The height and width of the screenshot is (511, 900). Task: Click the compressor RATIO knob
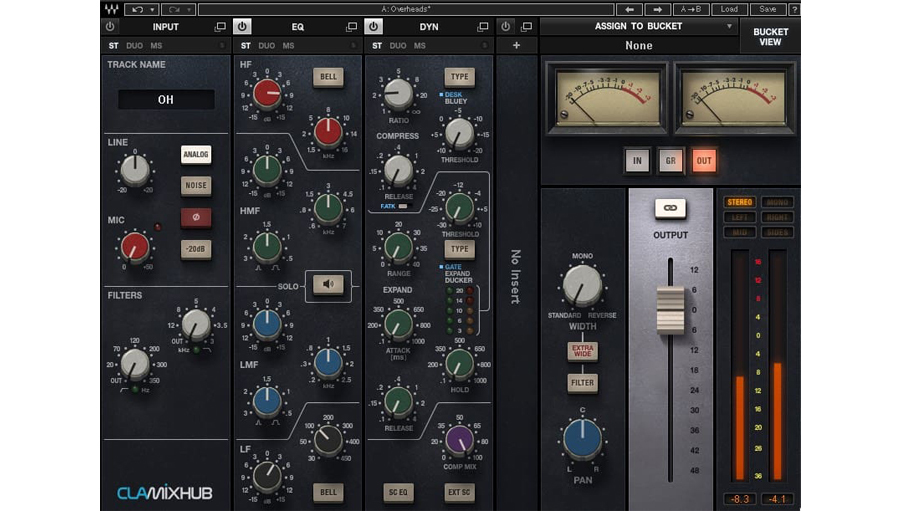398,94
